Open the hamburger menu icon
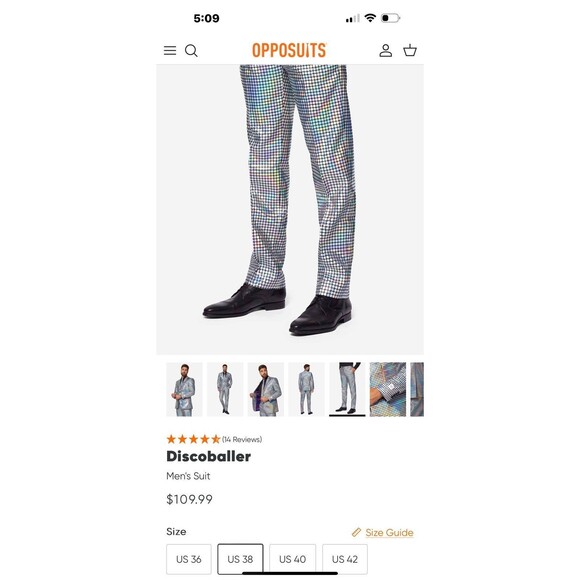 click(170, 50)
